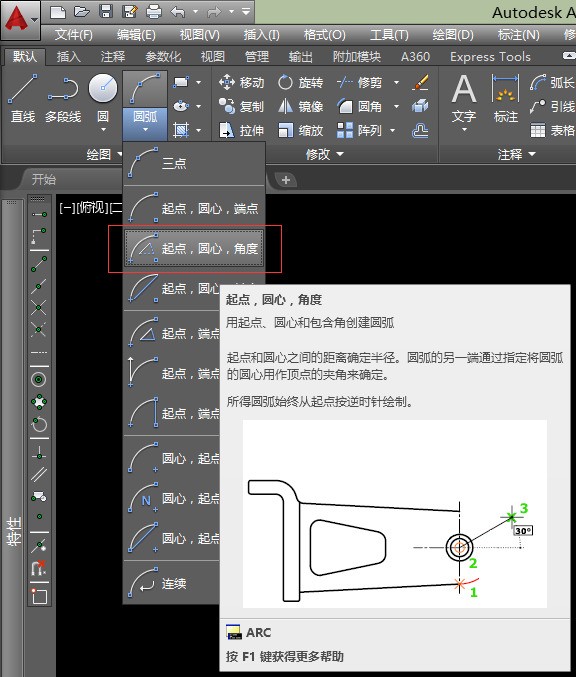Screen dimensions: 576x677
Task: Open the Format (格式(O)) menu
Action: coord(325,35)
